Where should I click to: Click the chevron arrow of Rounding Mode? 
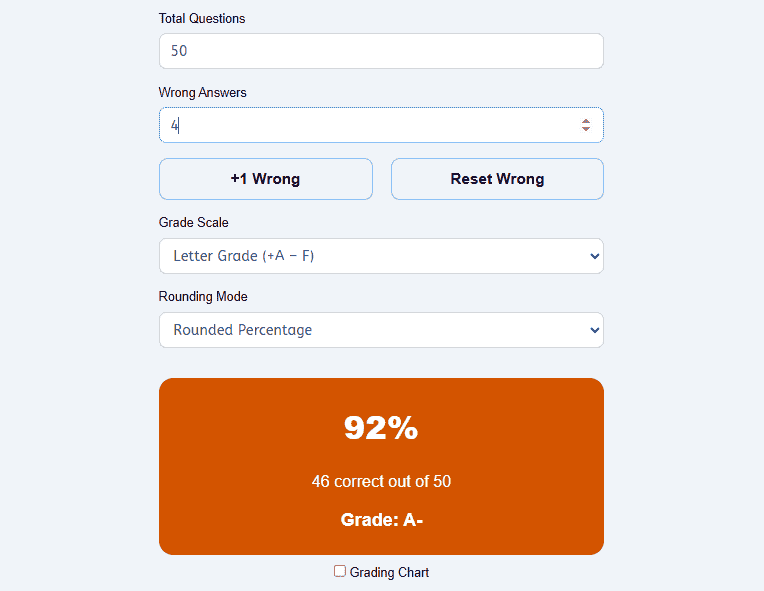[595, 330]
